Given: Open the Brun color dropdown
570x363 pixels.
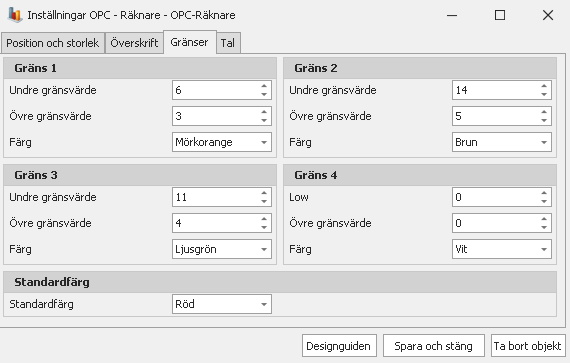Looking at the screenshot, I should point(502,142).
